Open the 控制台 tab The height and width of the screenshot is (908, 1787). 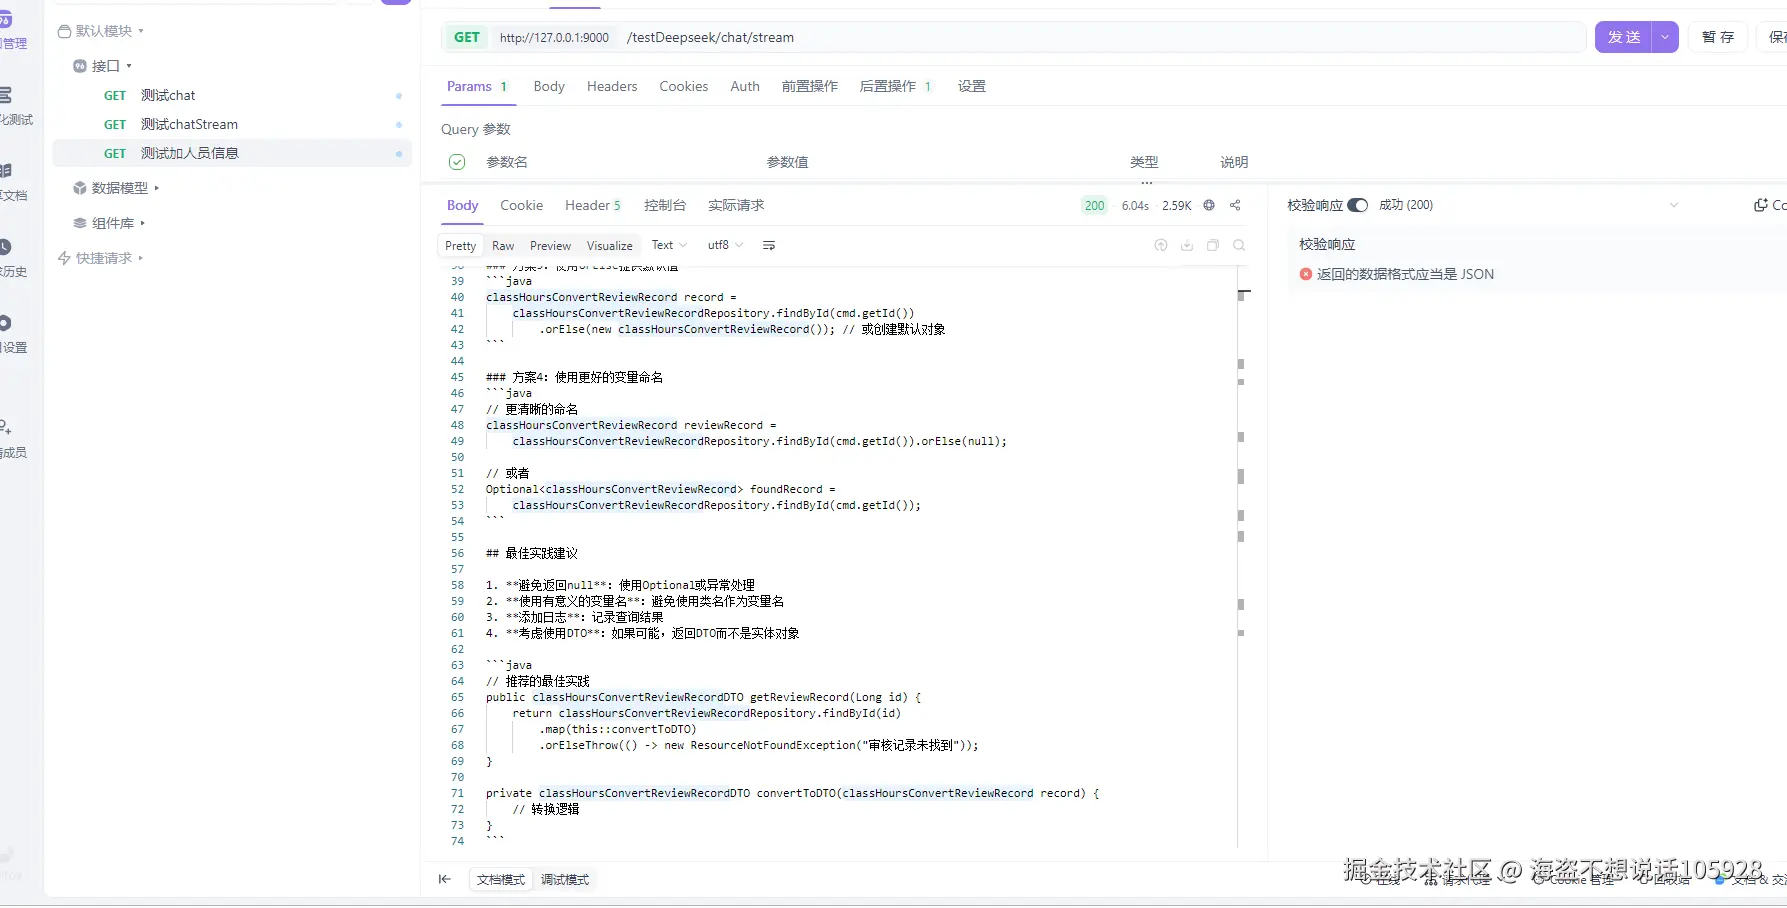(665, 205)
